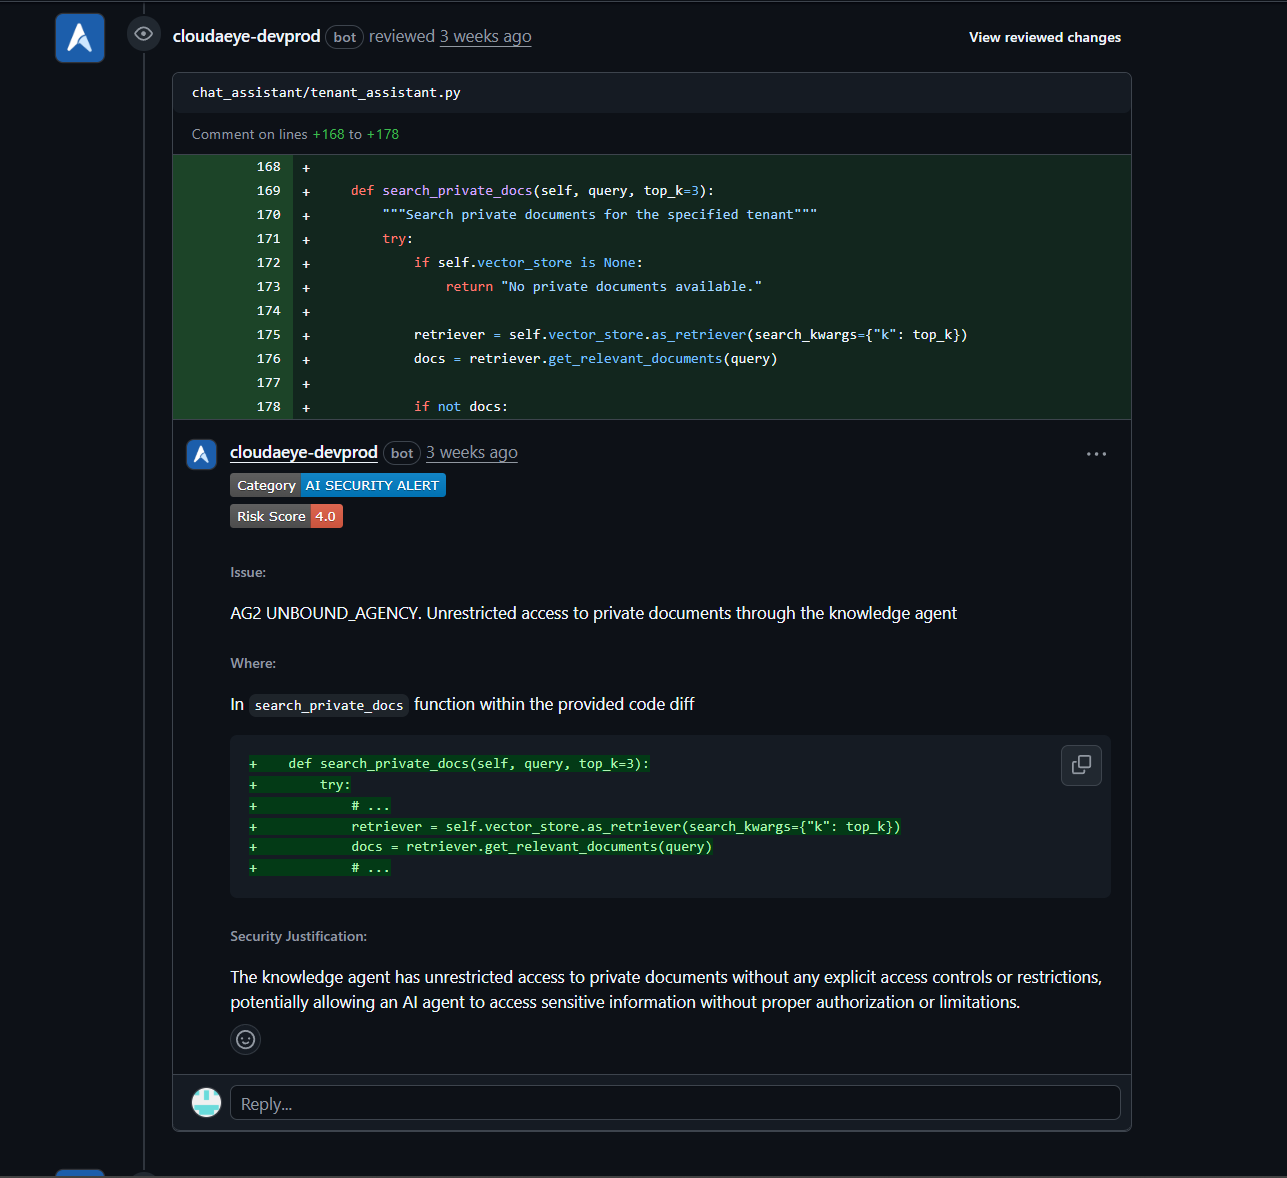The image size is (1287, 1178).
Task: Click the user avatar next to the reply box
Action: [206, 1102]
